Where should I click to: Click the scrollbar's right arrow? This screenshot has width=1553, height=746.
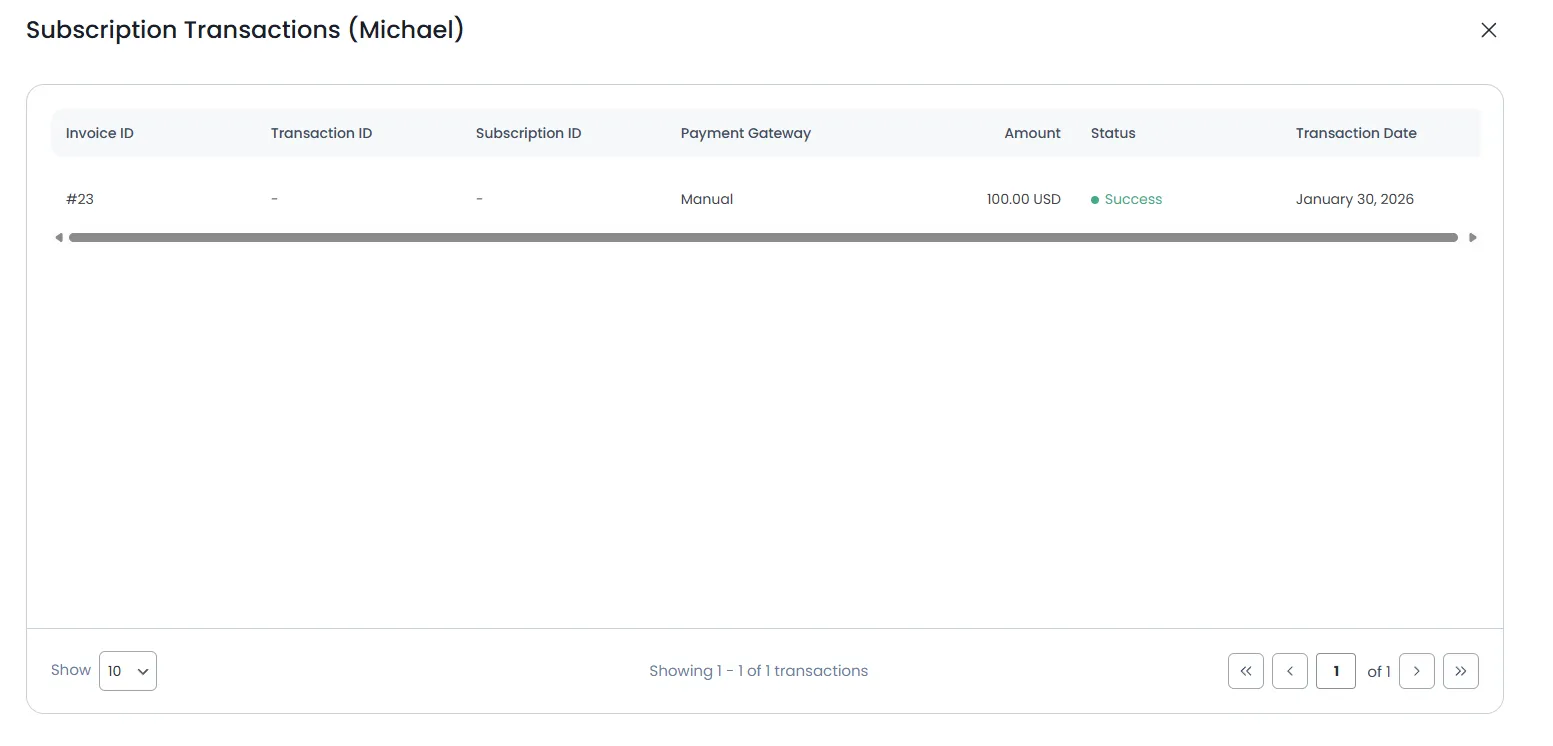(1472, 238)
